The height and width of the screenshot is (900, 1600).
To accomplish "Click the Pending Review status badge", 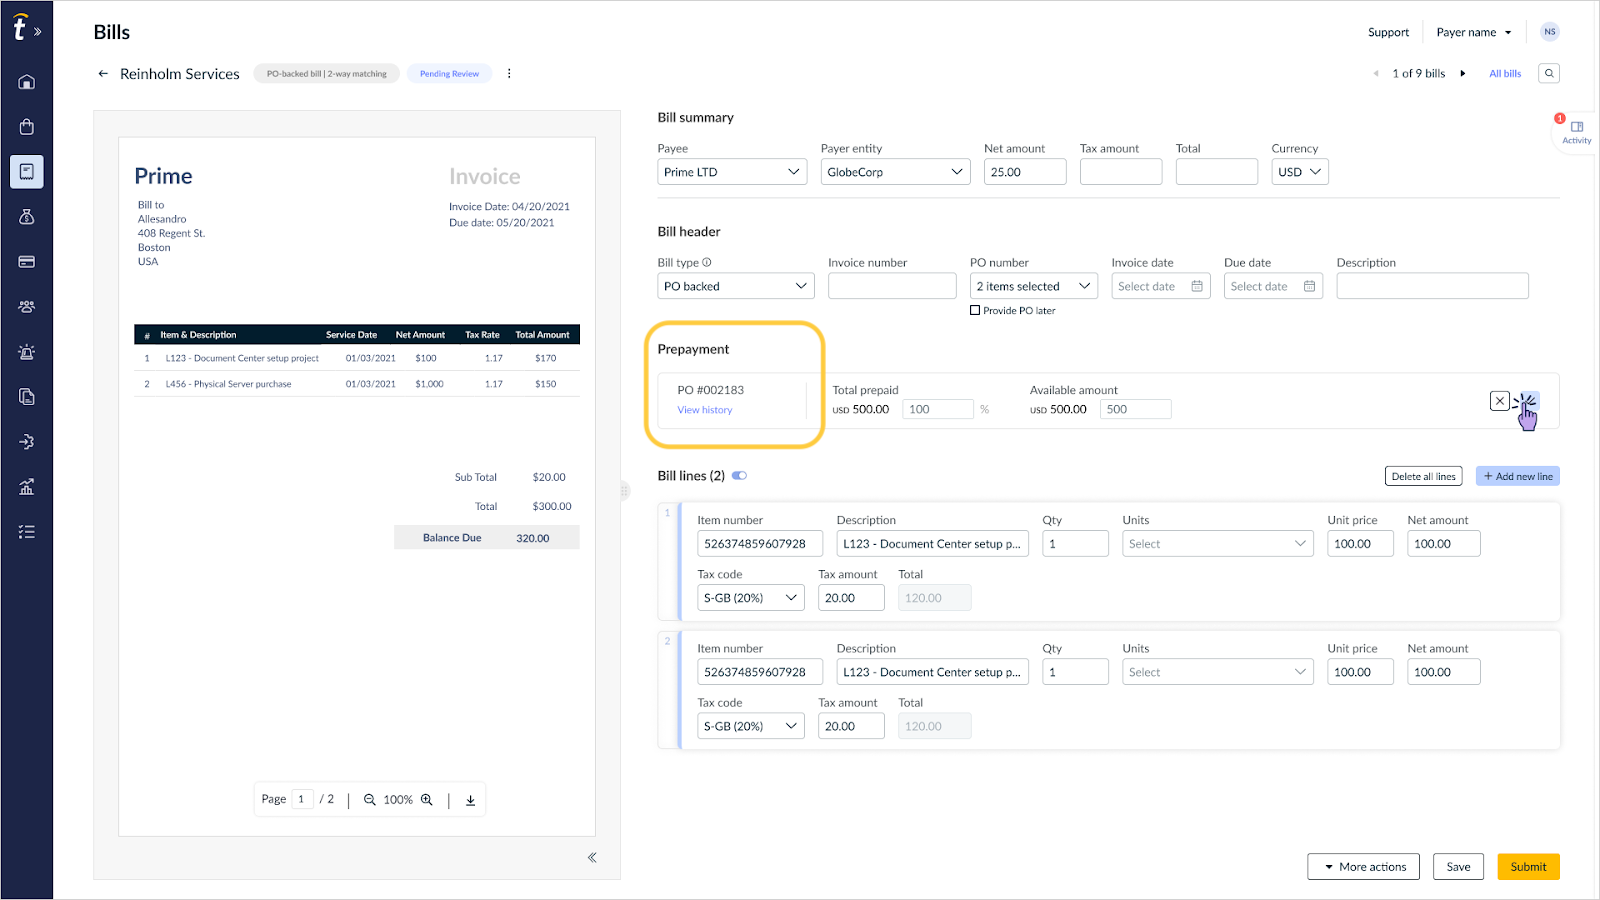I will coord(449,73).
